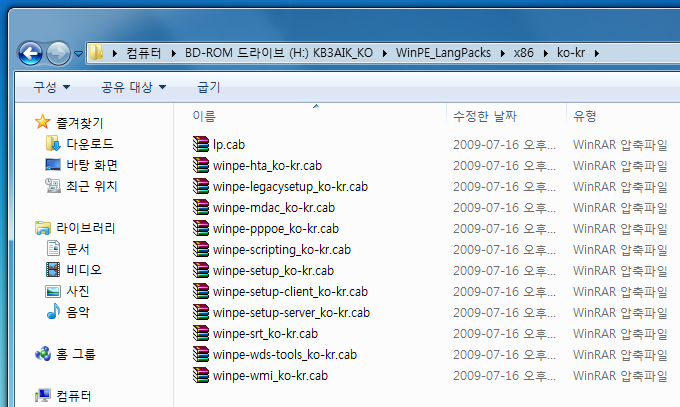Select the winpe-wmi_ko-kr.cab archive icon
Viewport: 680px width, 407px height.
[x=201, y=375]
